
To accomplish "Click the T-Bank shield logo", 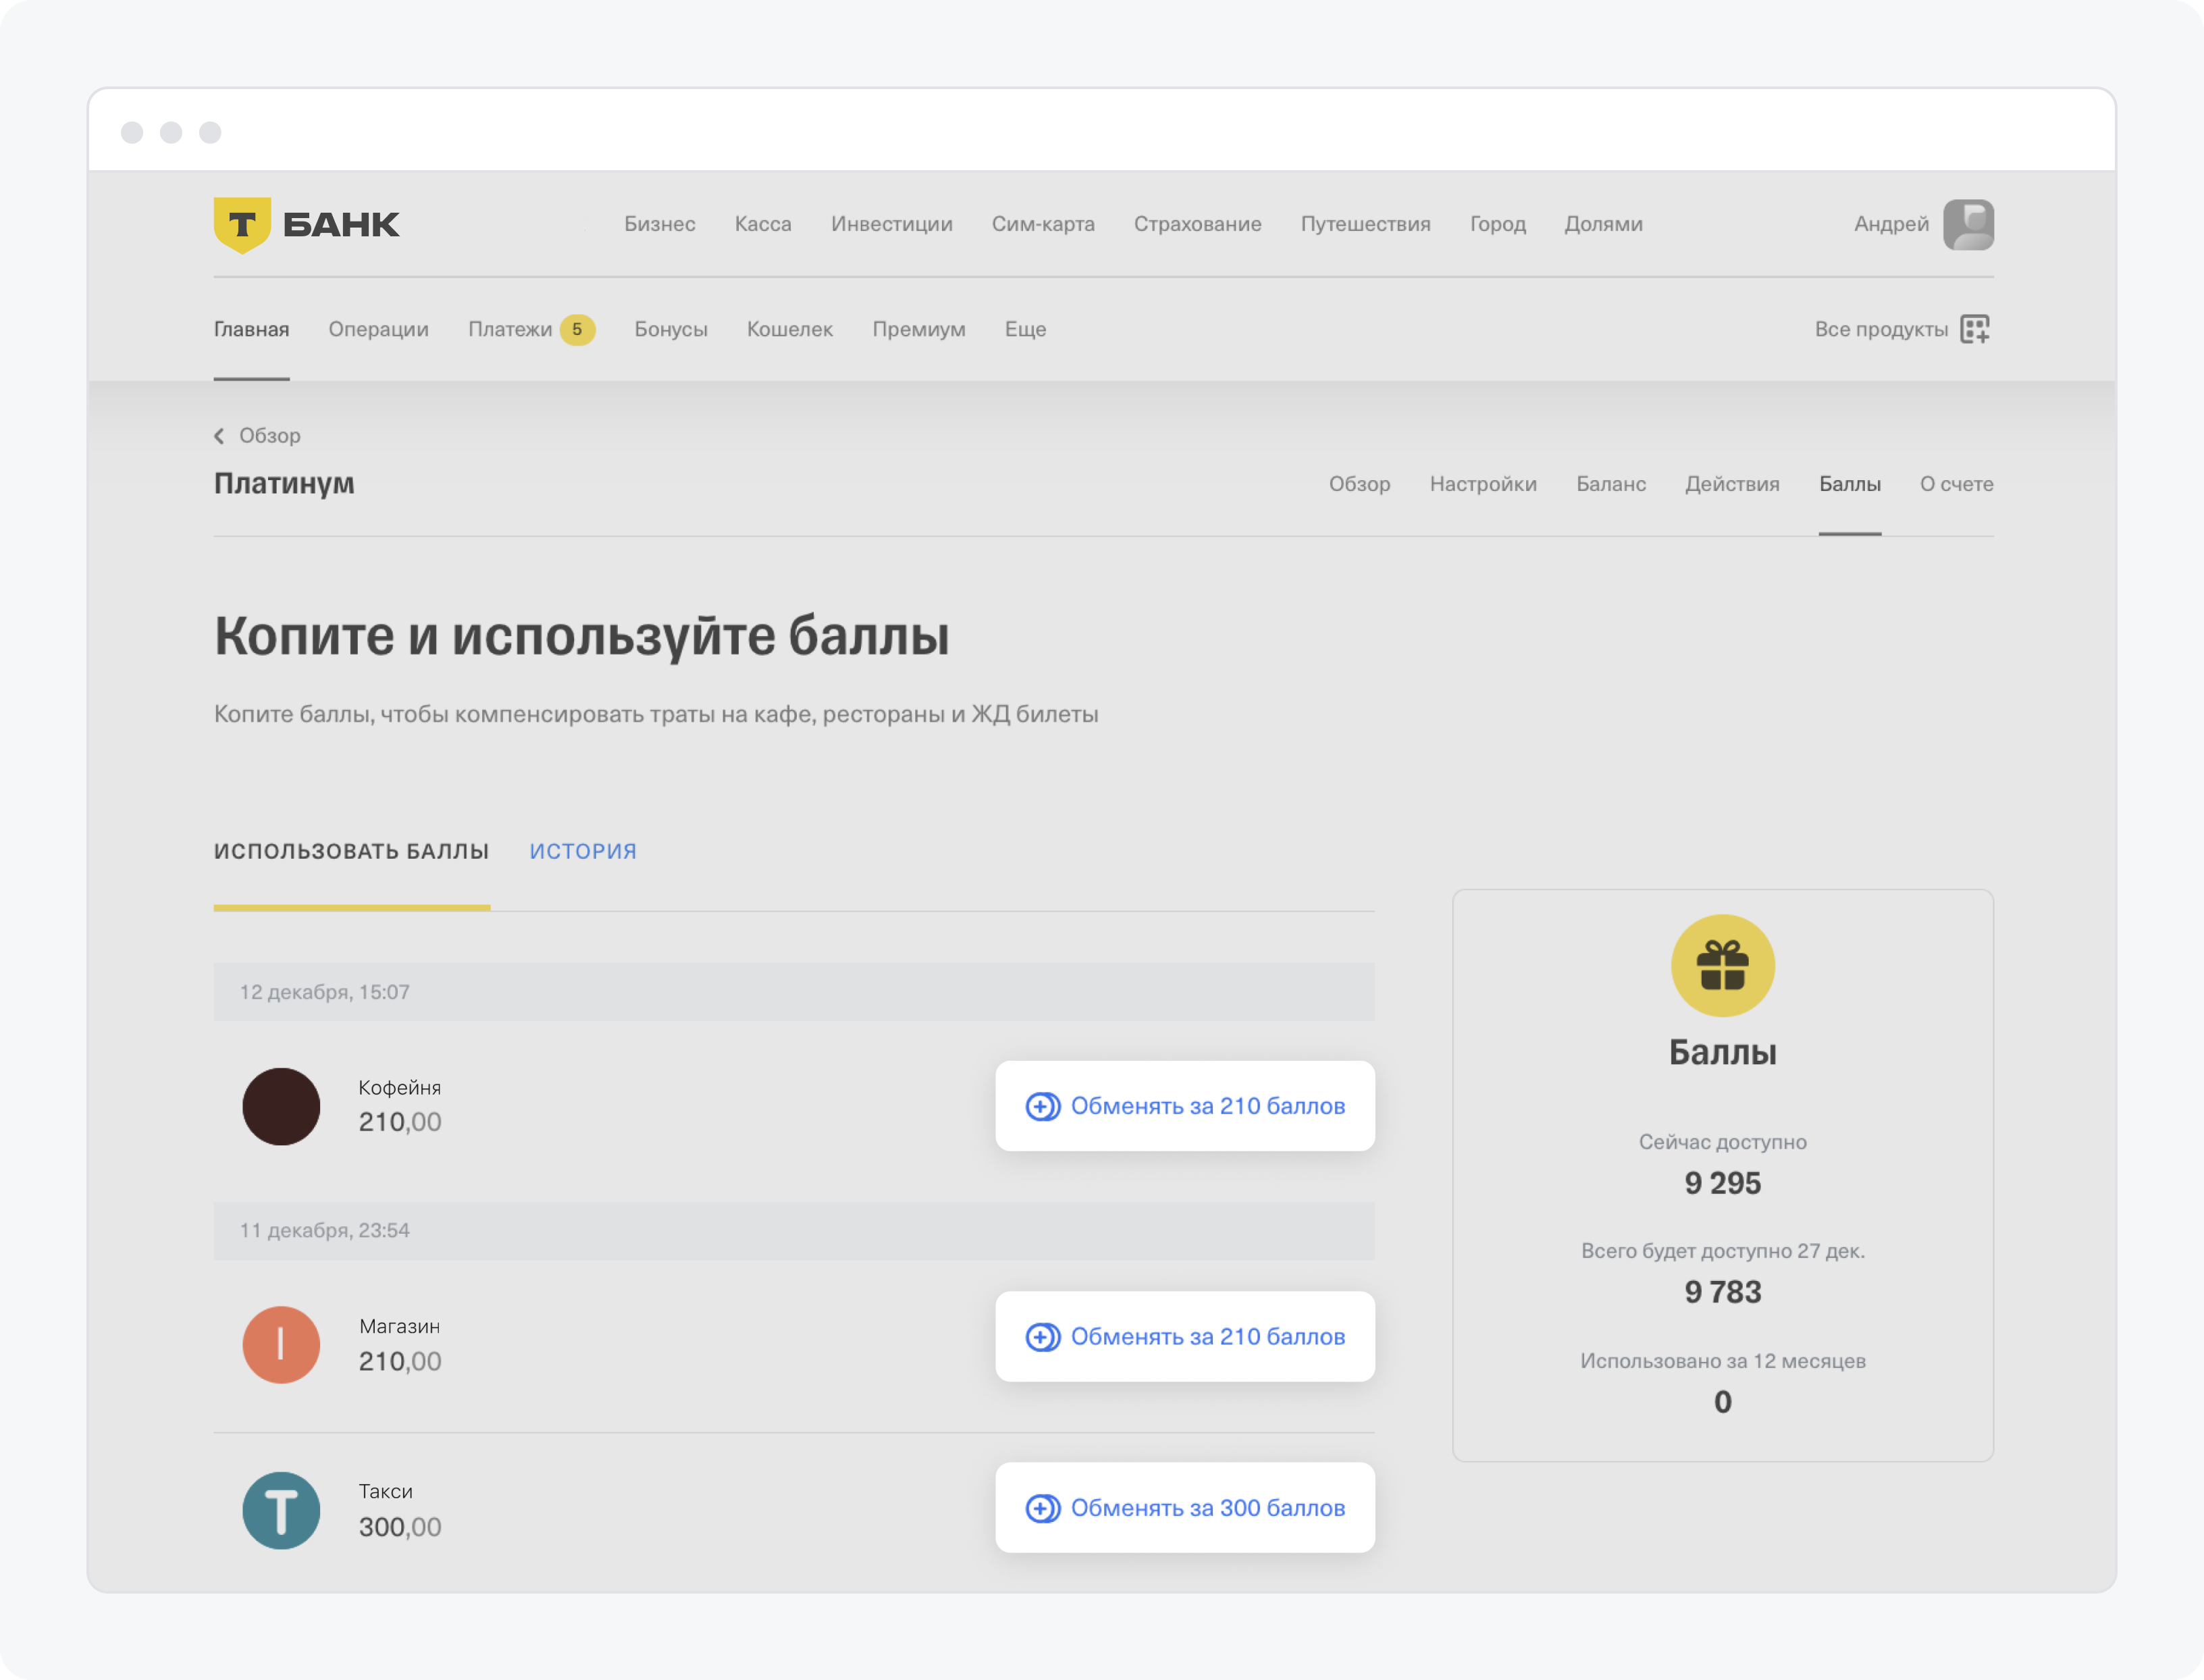I will click(242, 224).
